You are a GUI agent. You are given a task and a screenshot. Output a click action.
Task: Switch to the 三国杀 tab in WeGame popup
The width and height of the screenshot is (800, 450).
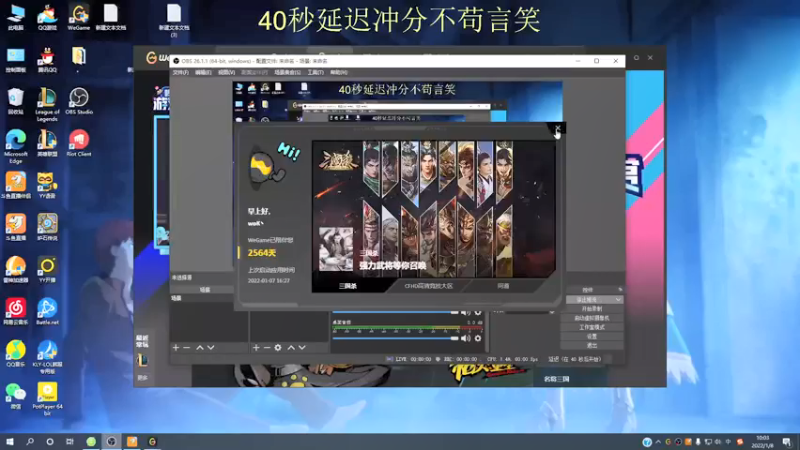pos(348,286)
